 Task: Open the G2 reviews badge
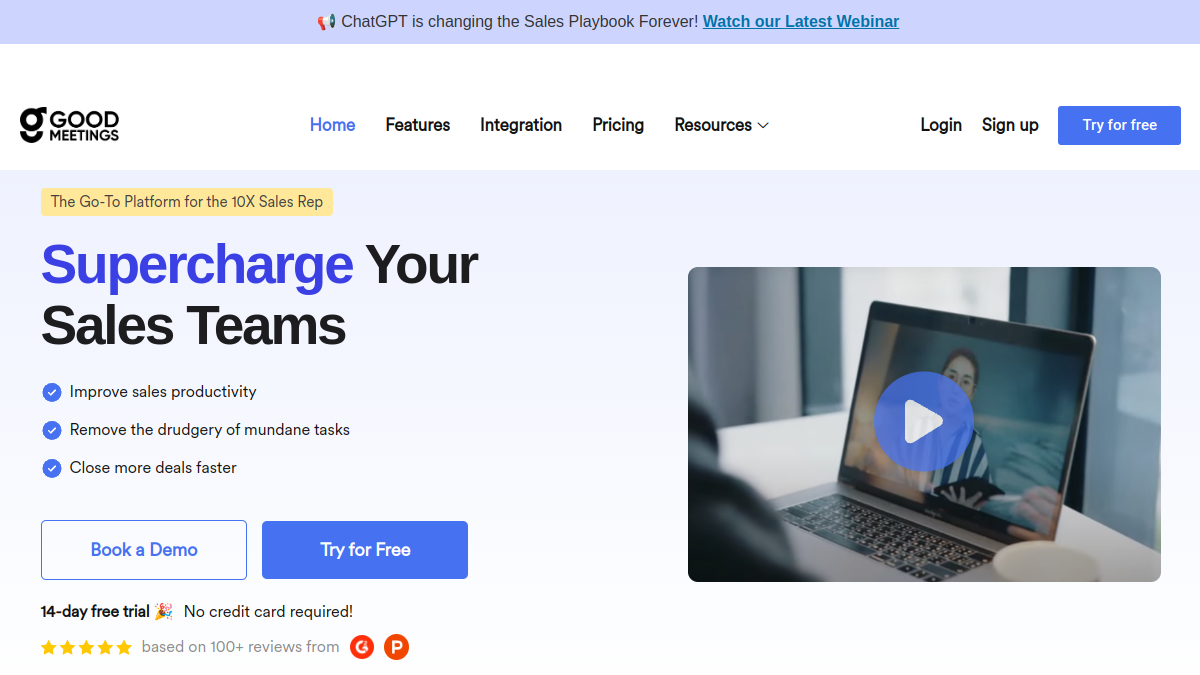(x=362, y=647)
